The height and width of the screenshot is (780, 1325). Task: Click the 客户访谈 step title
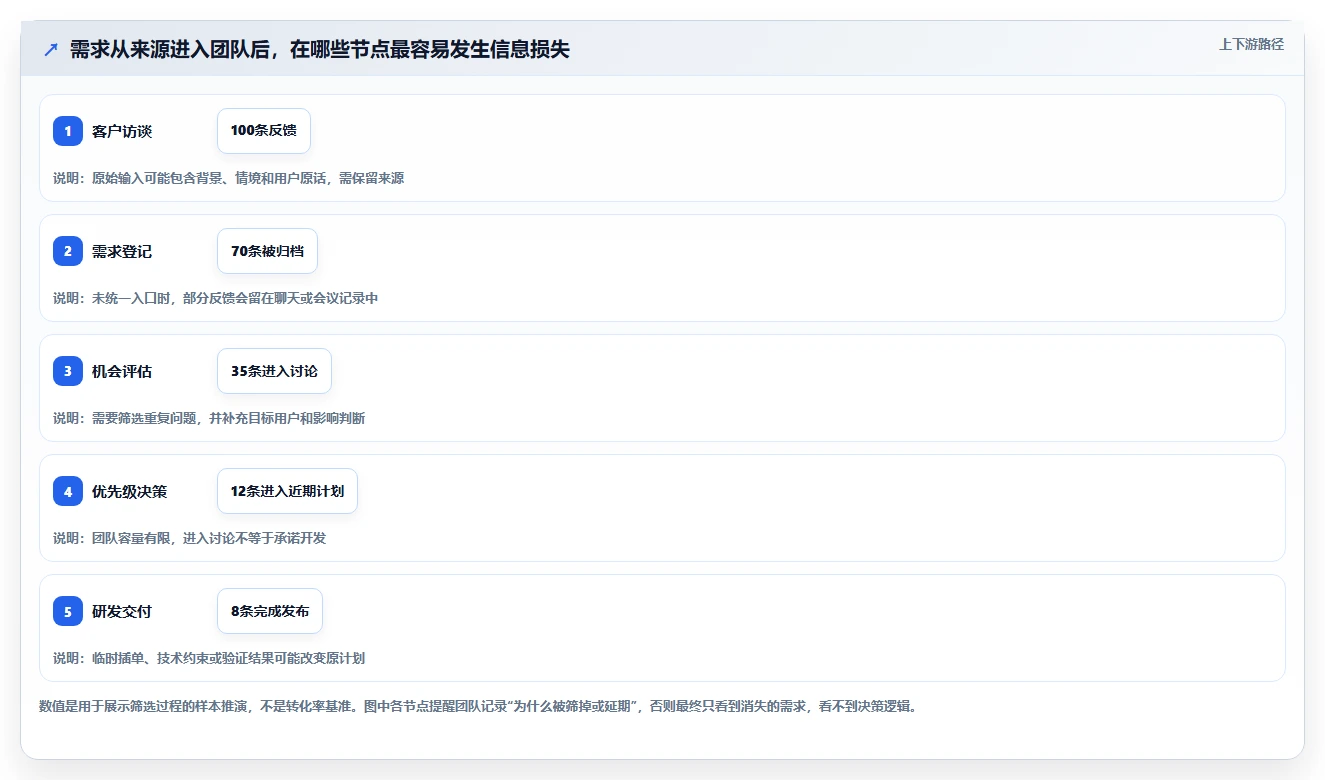(122, 131)
